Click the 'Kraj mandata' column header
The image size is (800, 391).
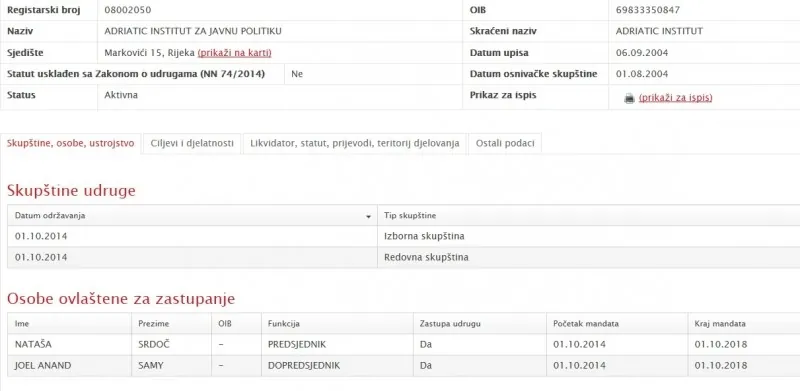(x=744, y=324)
